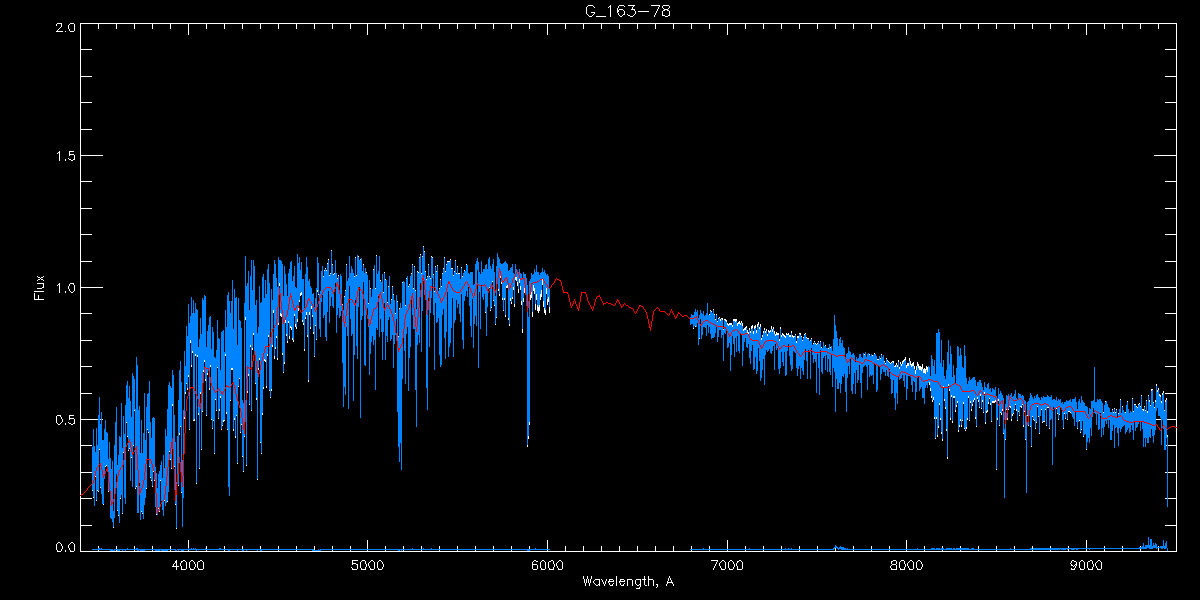Viewport: 1200px width, 600px height.
Task: Click the 1.5 flux tick label
Action: (x=65, y=157)
